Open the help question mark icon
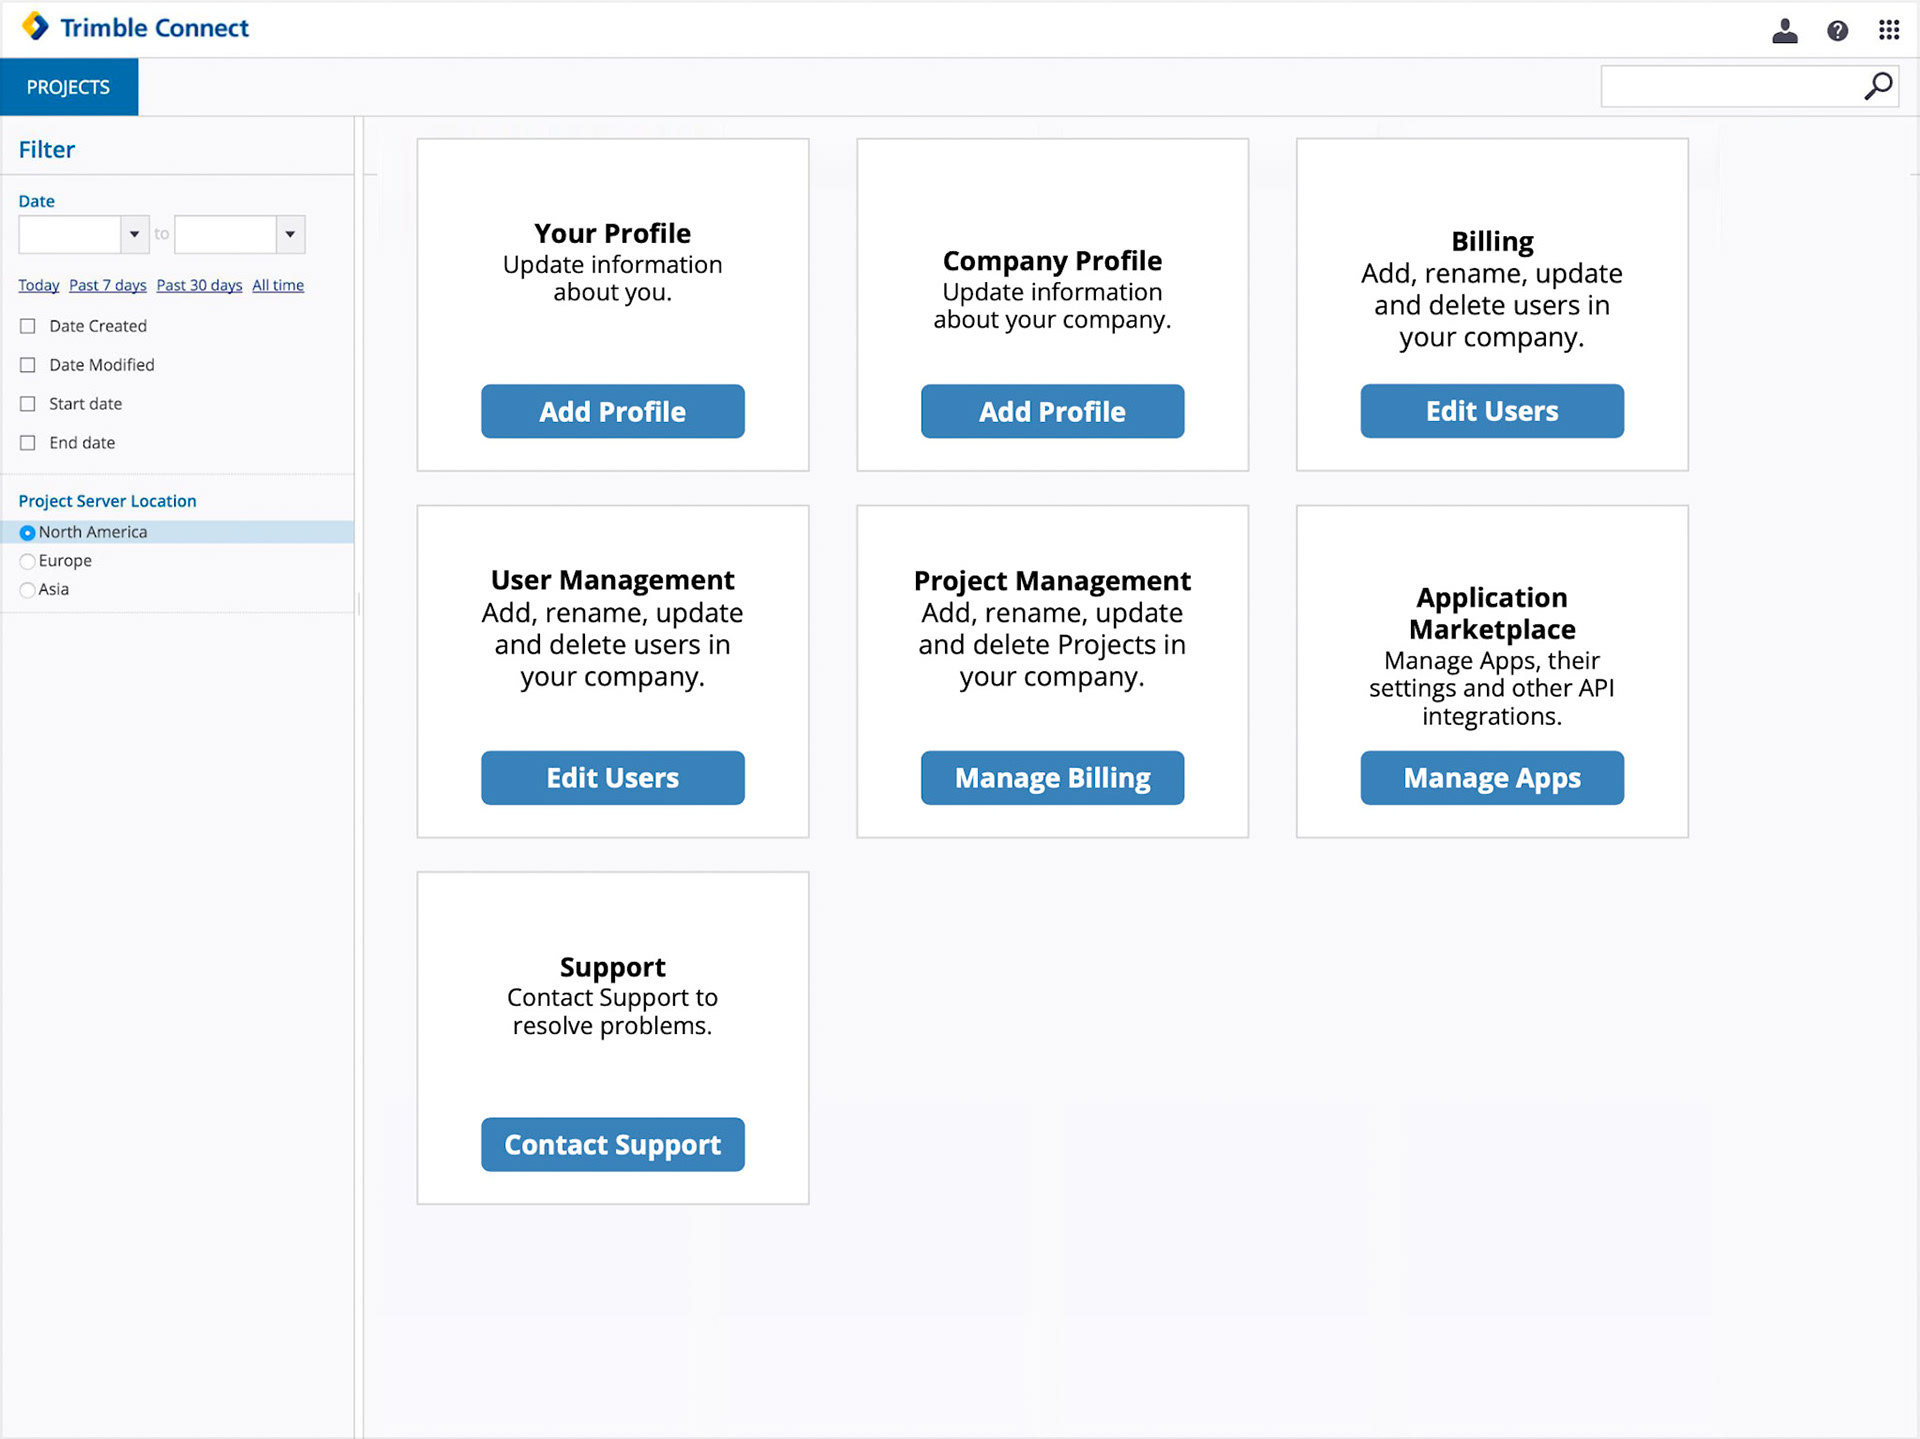This screenshot has width=1920, height=1439. (1837, 31)
